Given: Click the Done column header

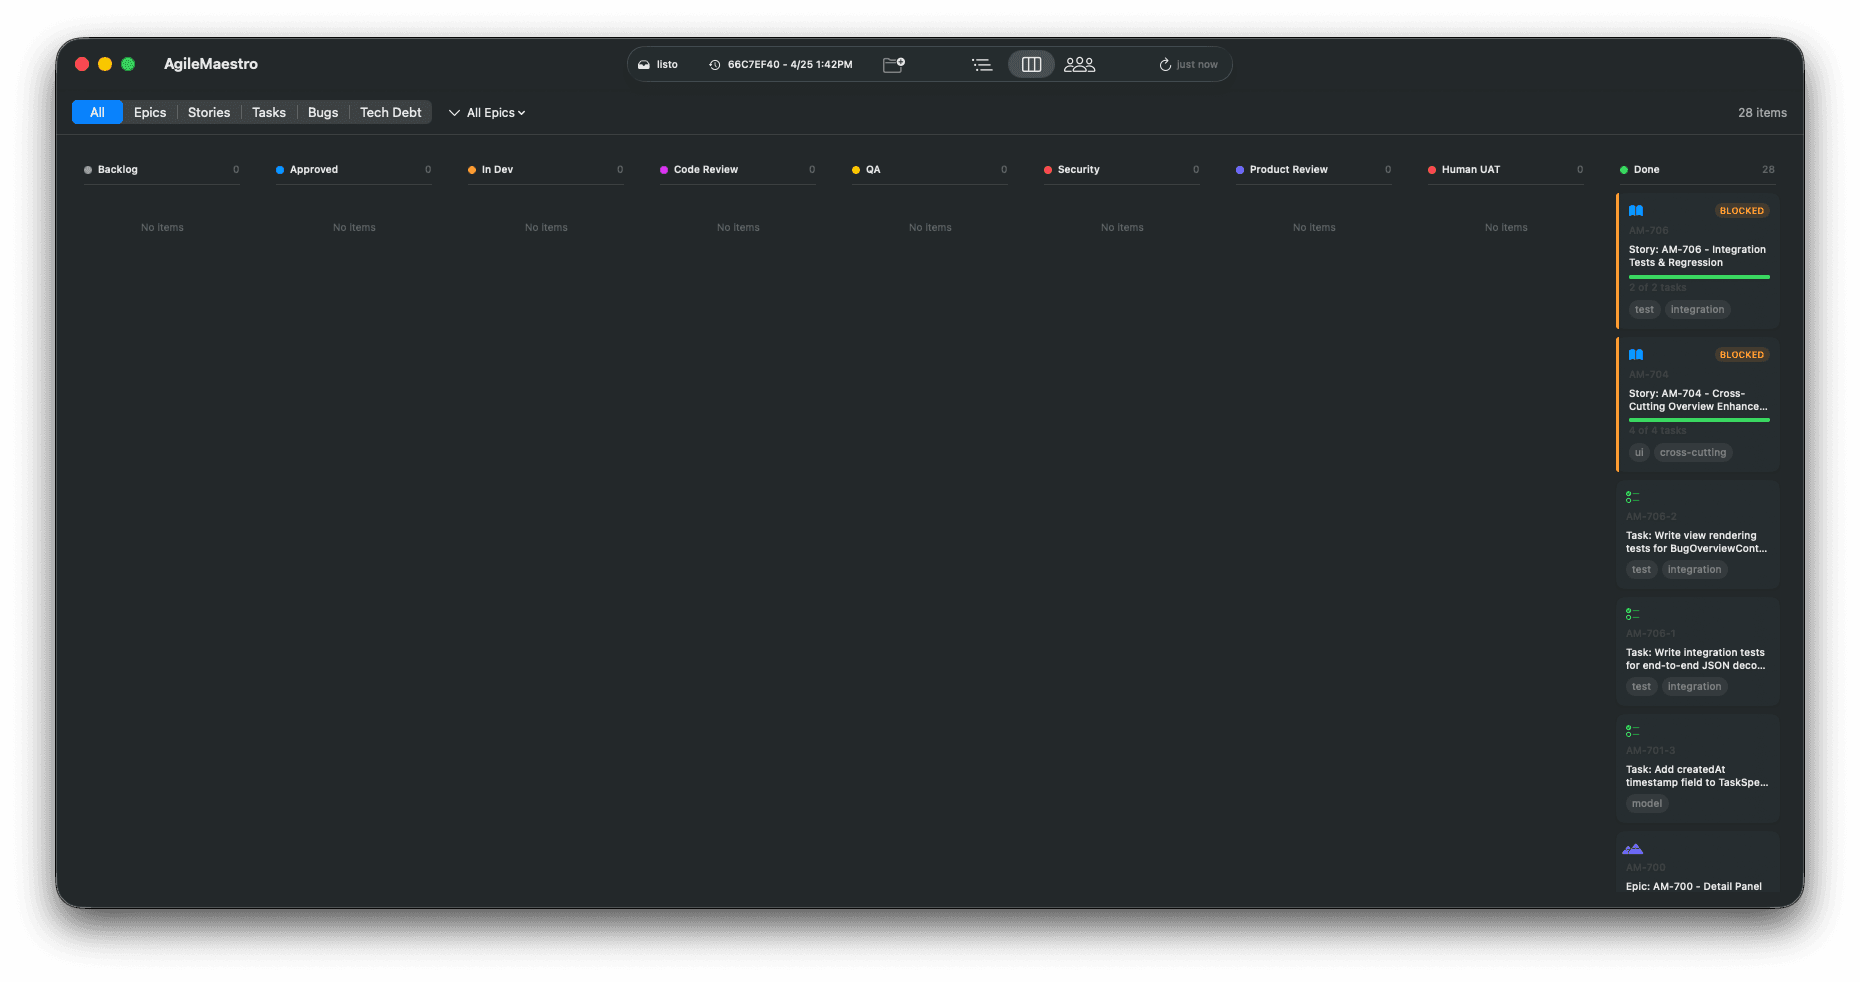Looking at the screenshot, I should tap(1698, 170).
